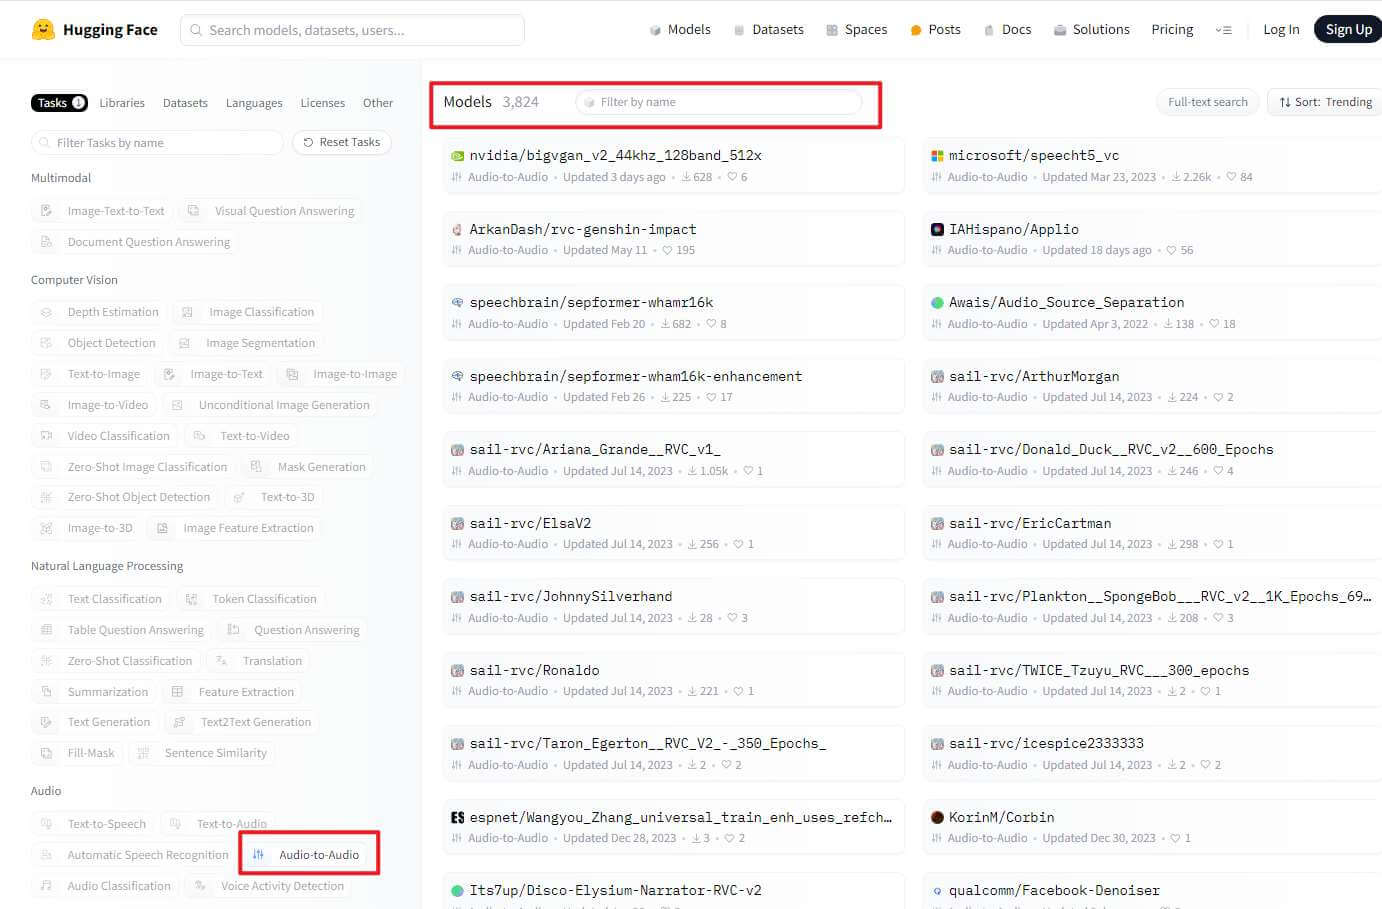
Task: Click the Text-to-Speech task icon
Action: tap(46, 824)
